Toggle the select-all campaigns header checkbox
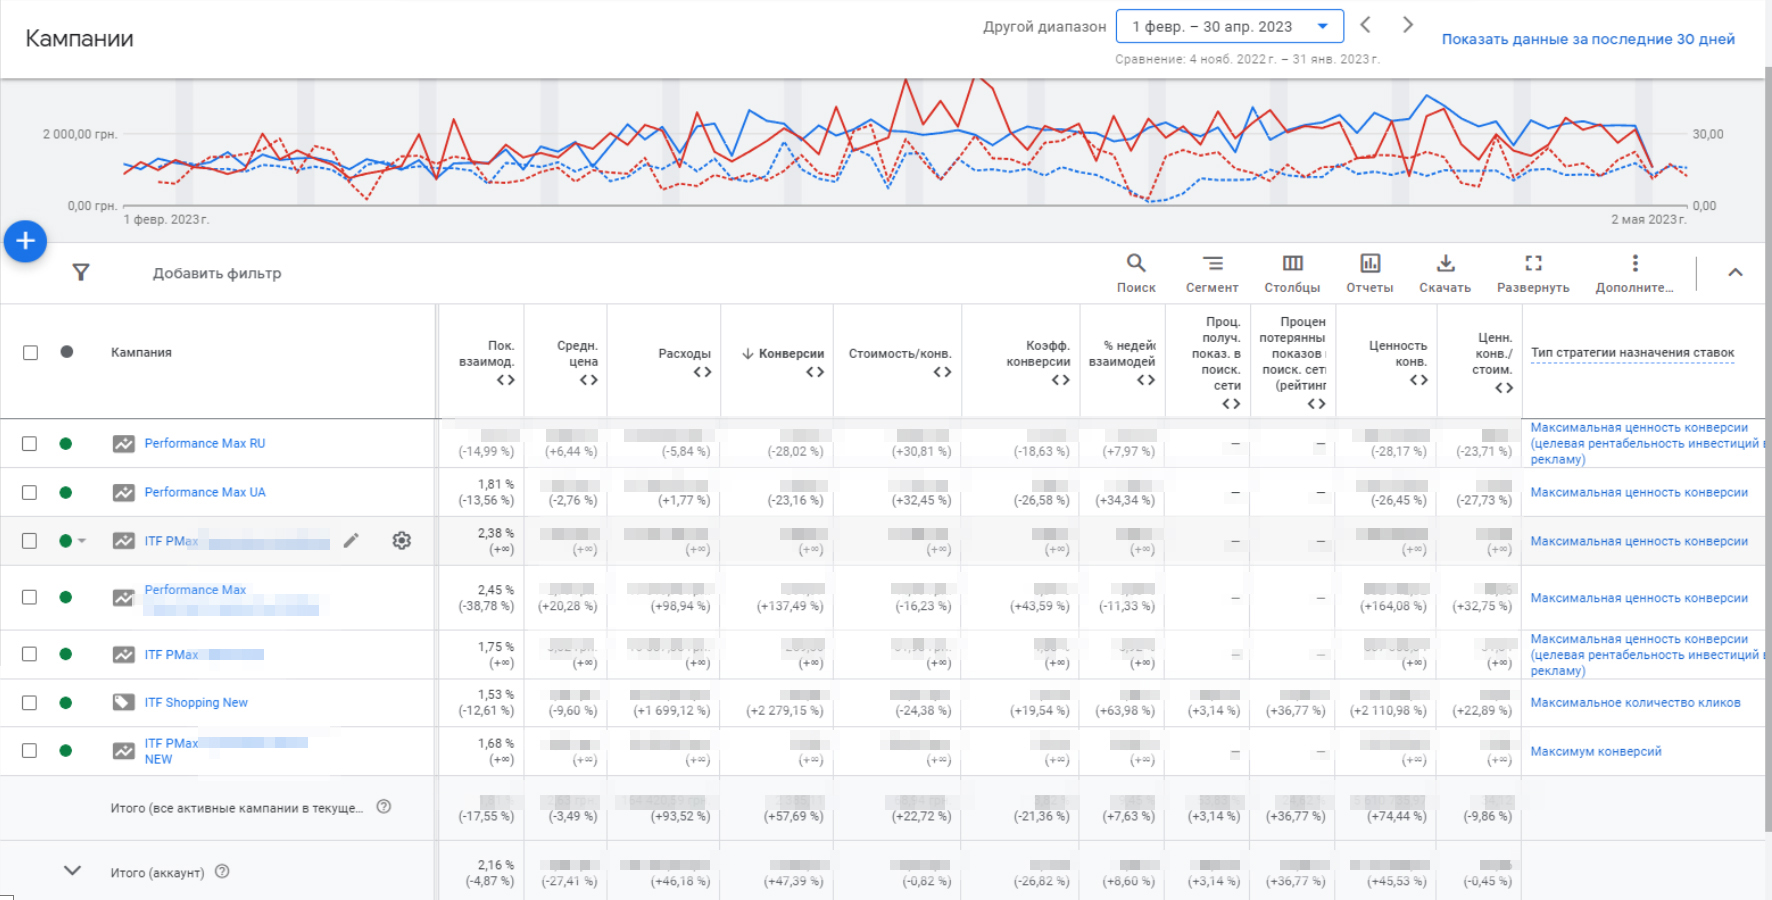 tap(30, 352)
